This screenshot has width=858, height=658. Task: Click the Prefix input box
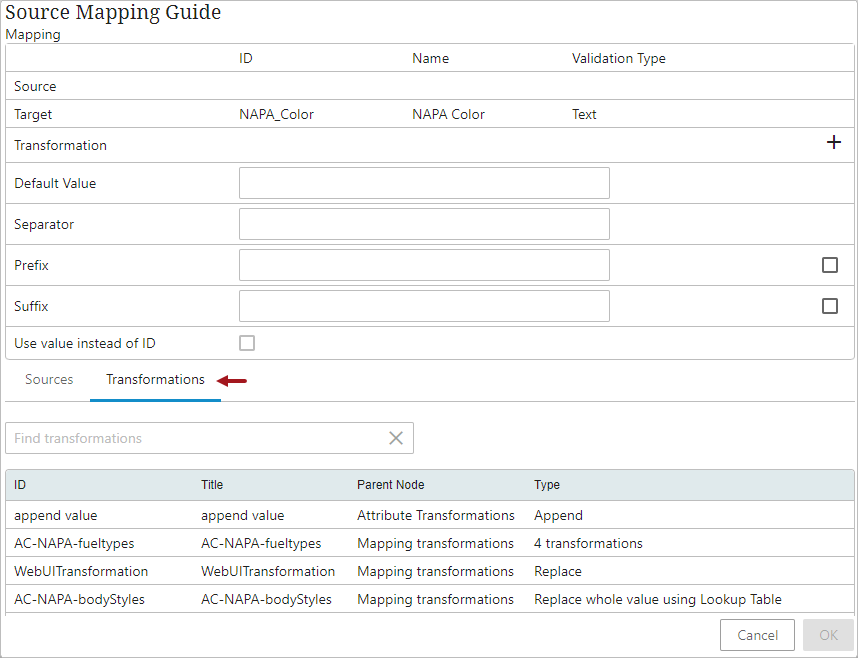[x=424, y=265]
